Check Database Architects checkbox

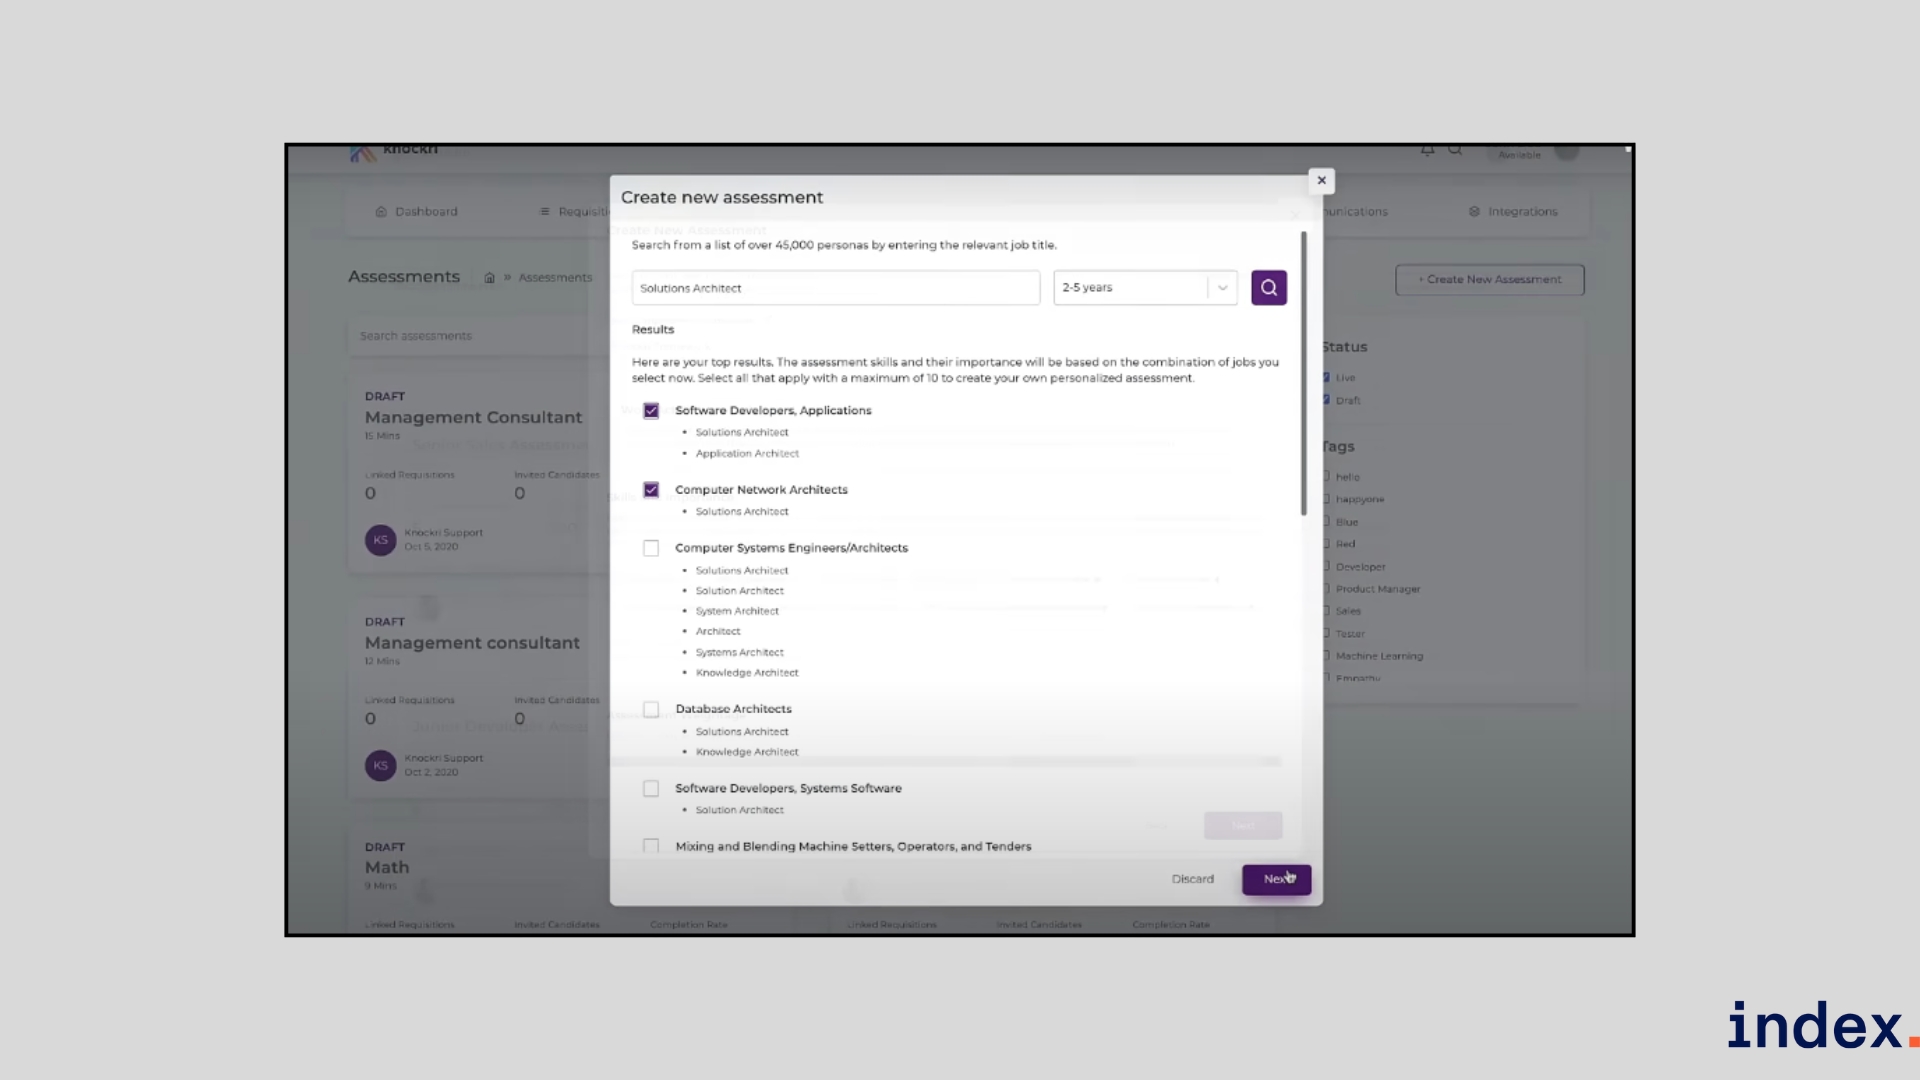[651, 709]
